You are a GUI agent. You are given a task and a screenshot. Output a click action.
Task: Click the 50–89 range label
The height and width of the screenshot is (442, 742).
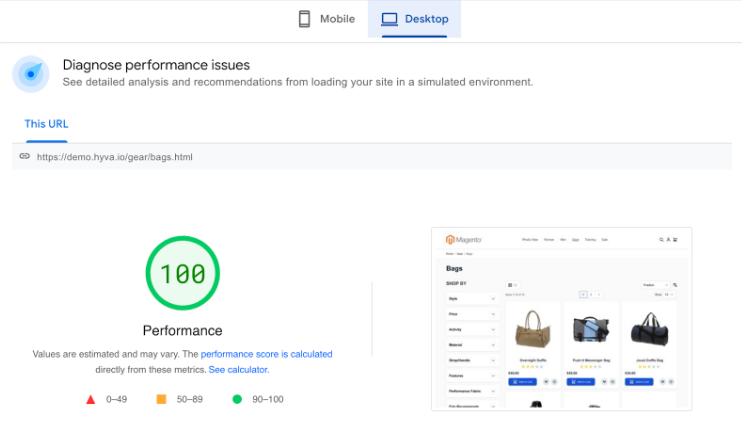190,399
